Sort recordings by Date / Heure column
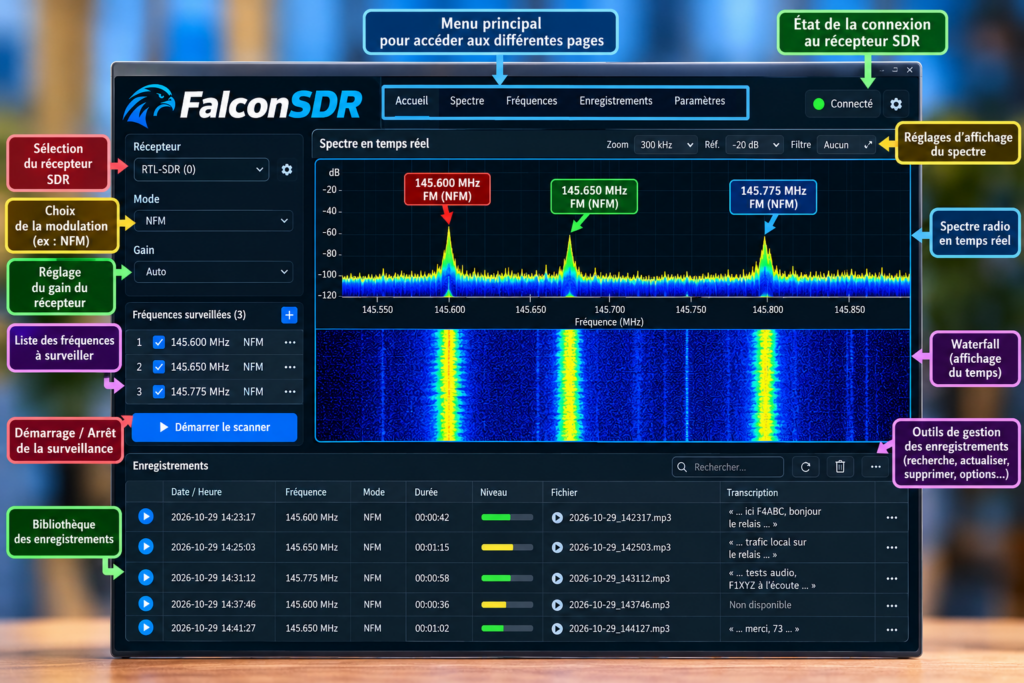Image resolution: width=1024 pixels, height=683 pixels. [196, 492]
